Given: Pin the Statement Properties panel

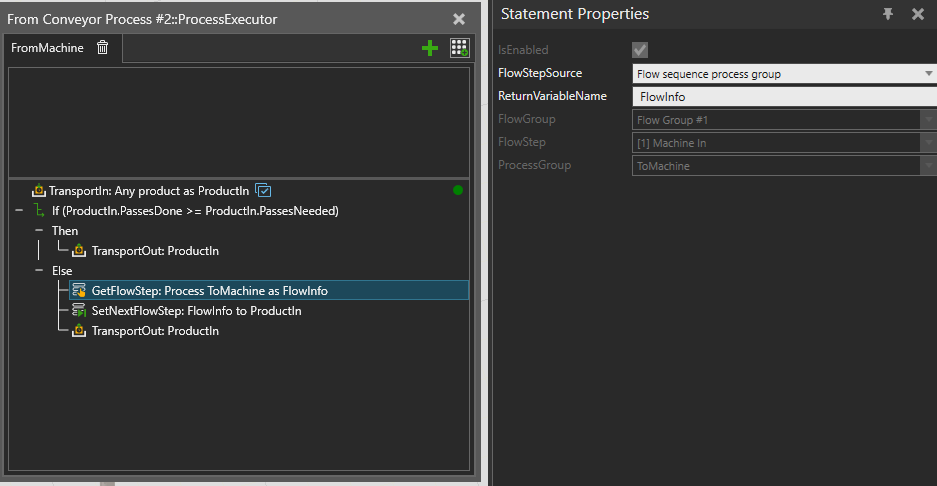Looking at the screenshot, I should [888, 14].
